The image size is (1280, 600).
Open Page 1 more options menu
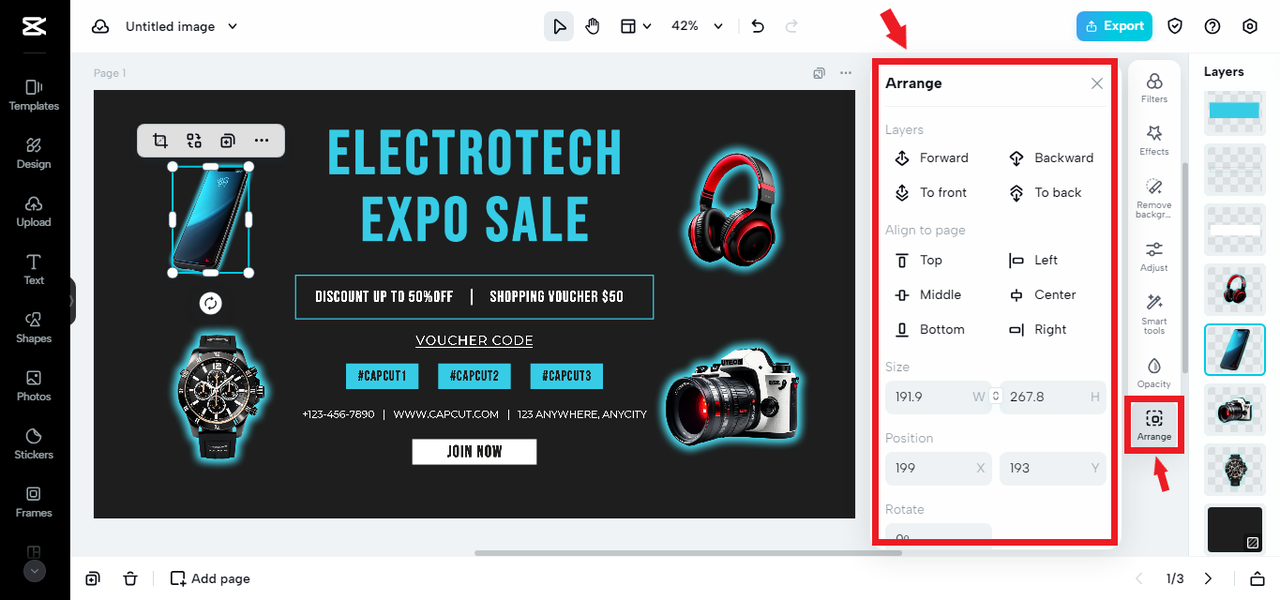846,73
